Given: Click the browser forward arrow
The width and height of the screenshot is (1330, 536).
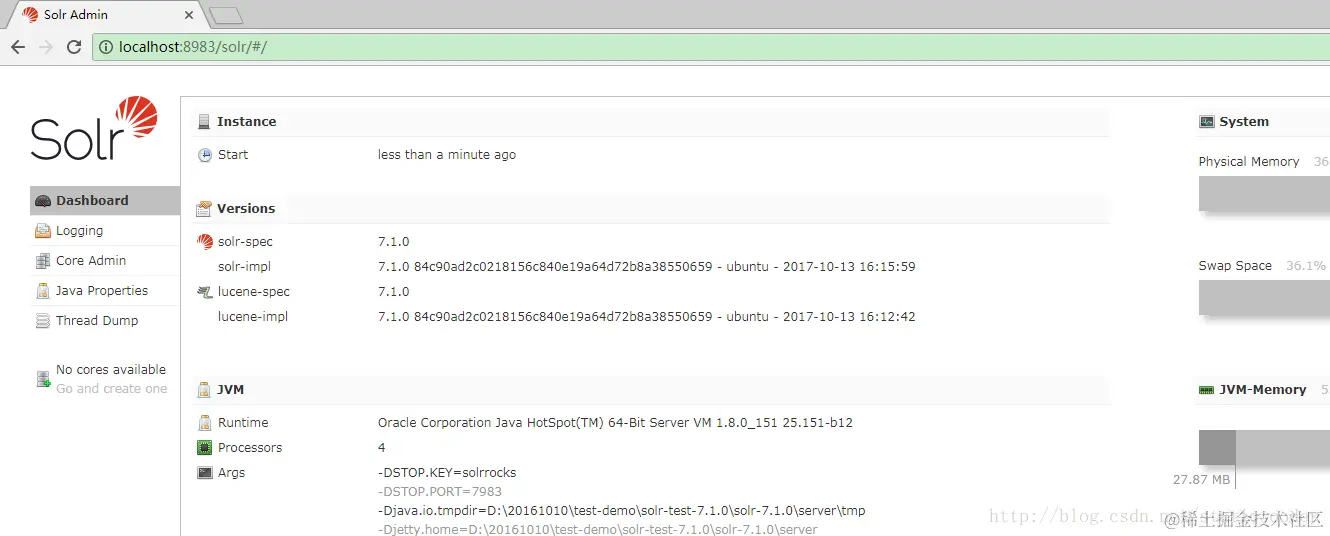Looking at the screenshot, I should pos(46,47).
